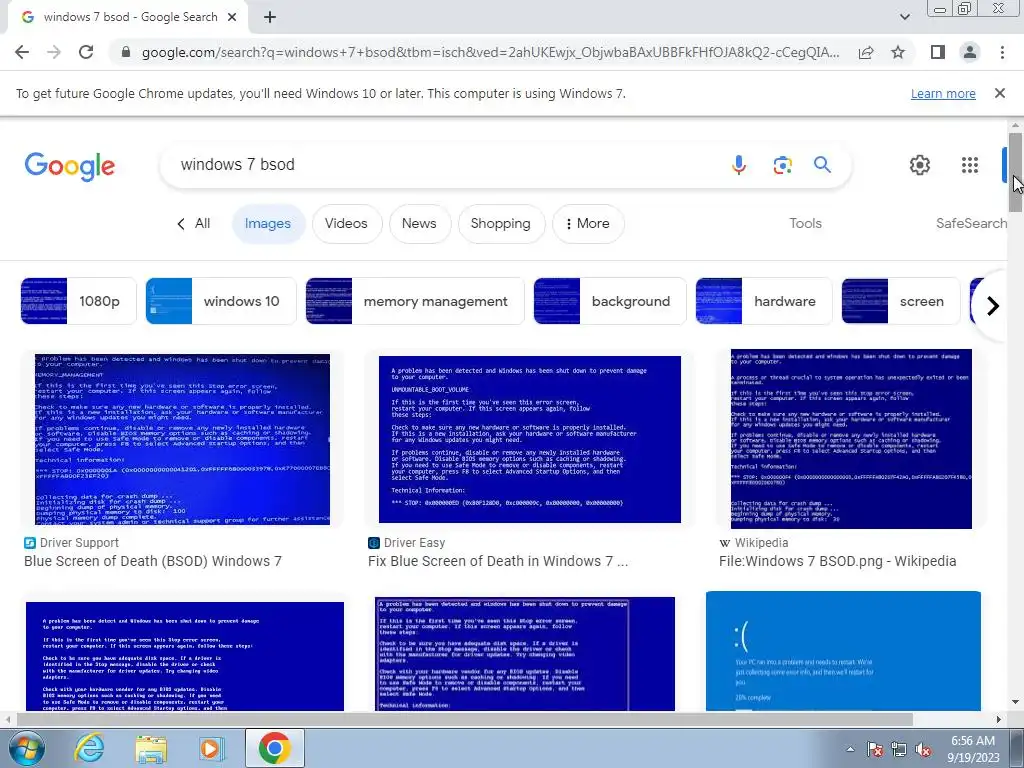Open the Tools filter options
The height and width of the screenshot is (768, 1024).
click(805, 223)
